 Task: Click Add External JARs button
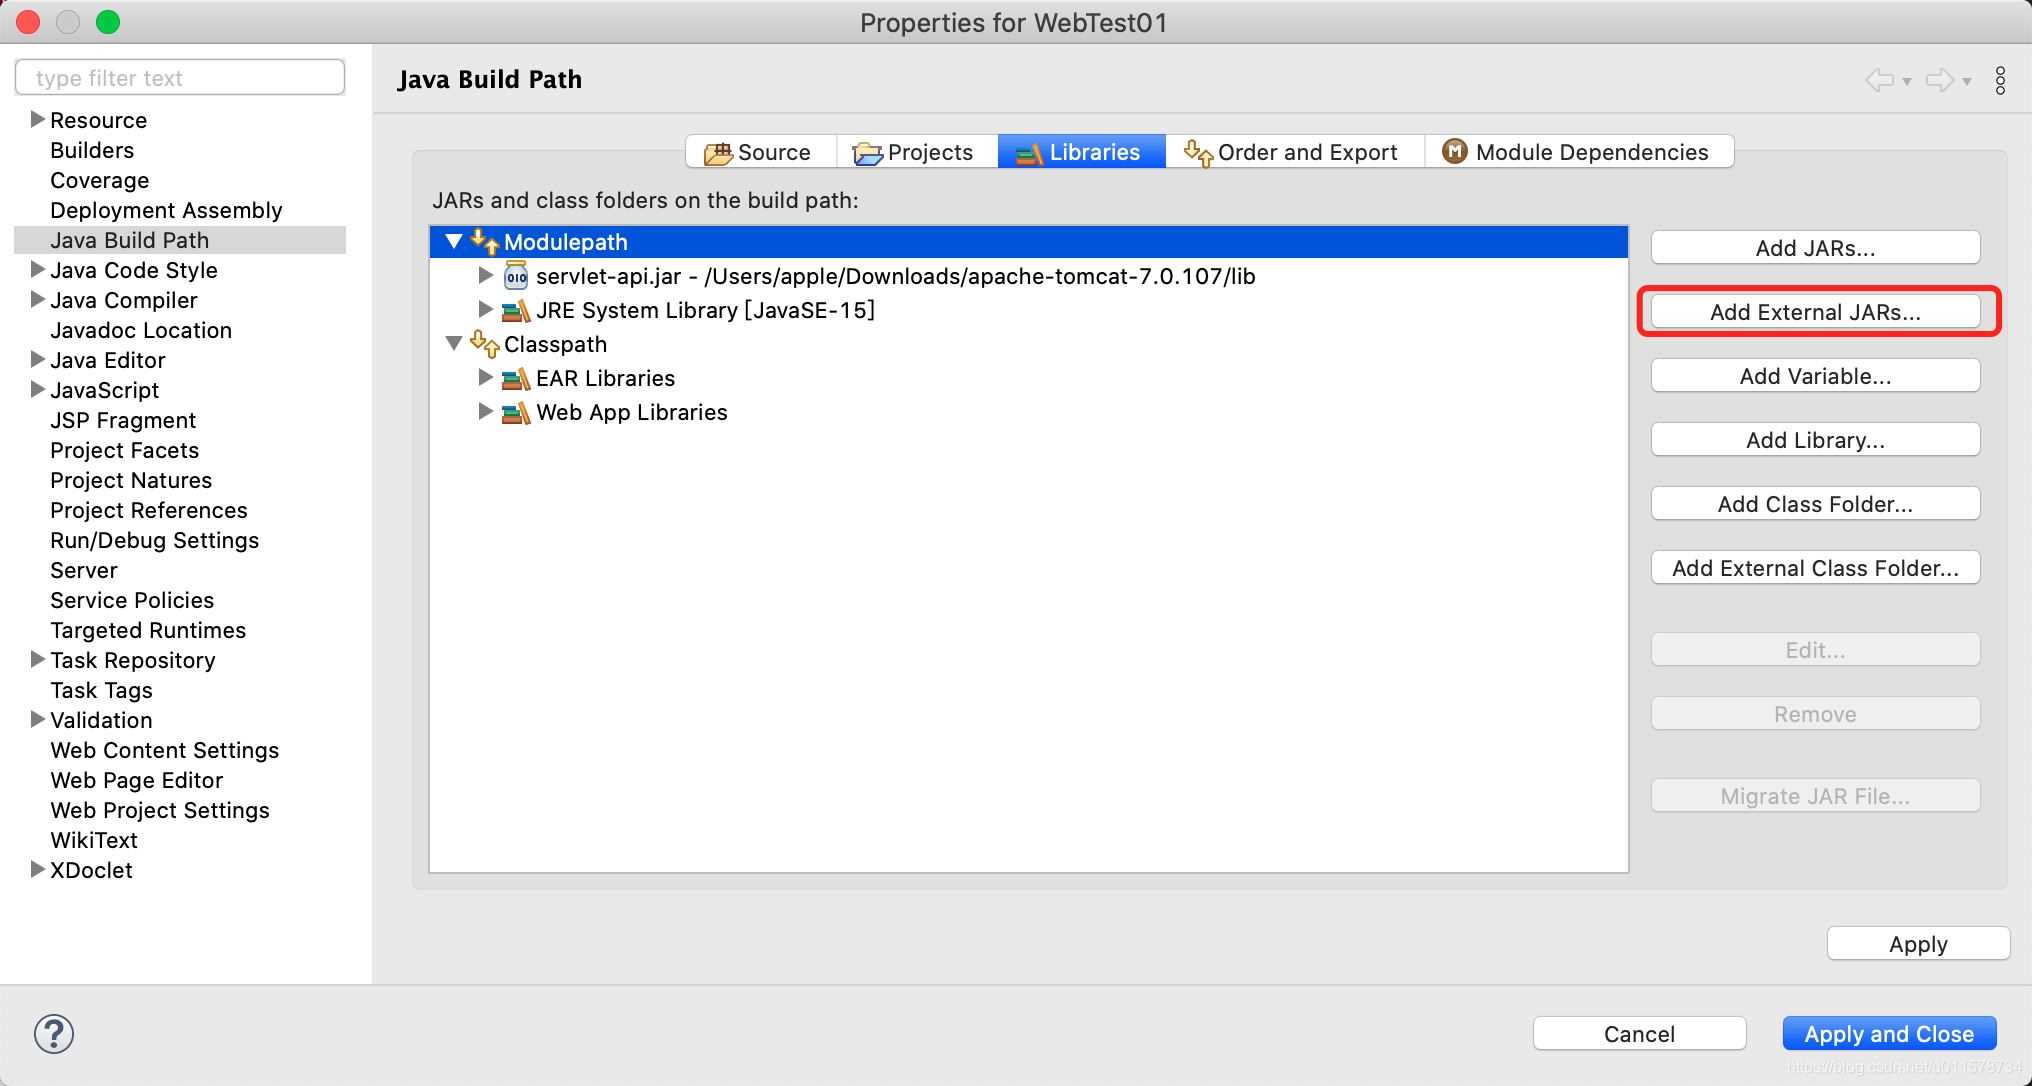click(1816, 312)
